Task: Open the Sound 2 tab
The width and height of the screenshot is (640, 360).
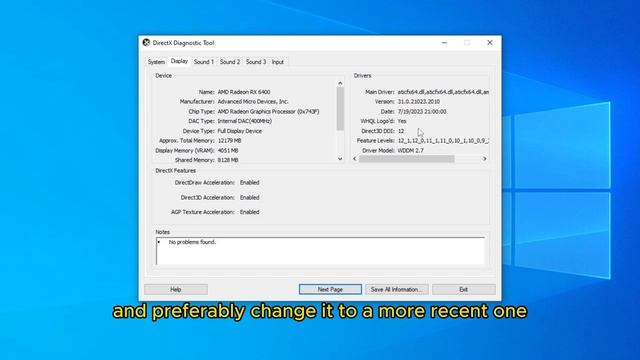Action: [x=230, y=62]
